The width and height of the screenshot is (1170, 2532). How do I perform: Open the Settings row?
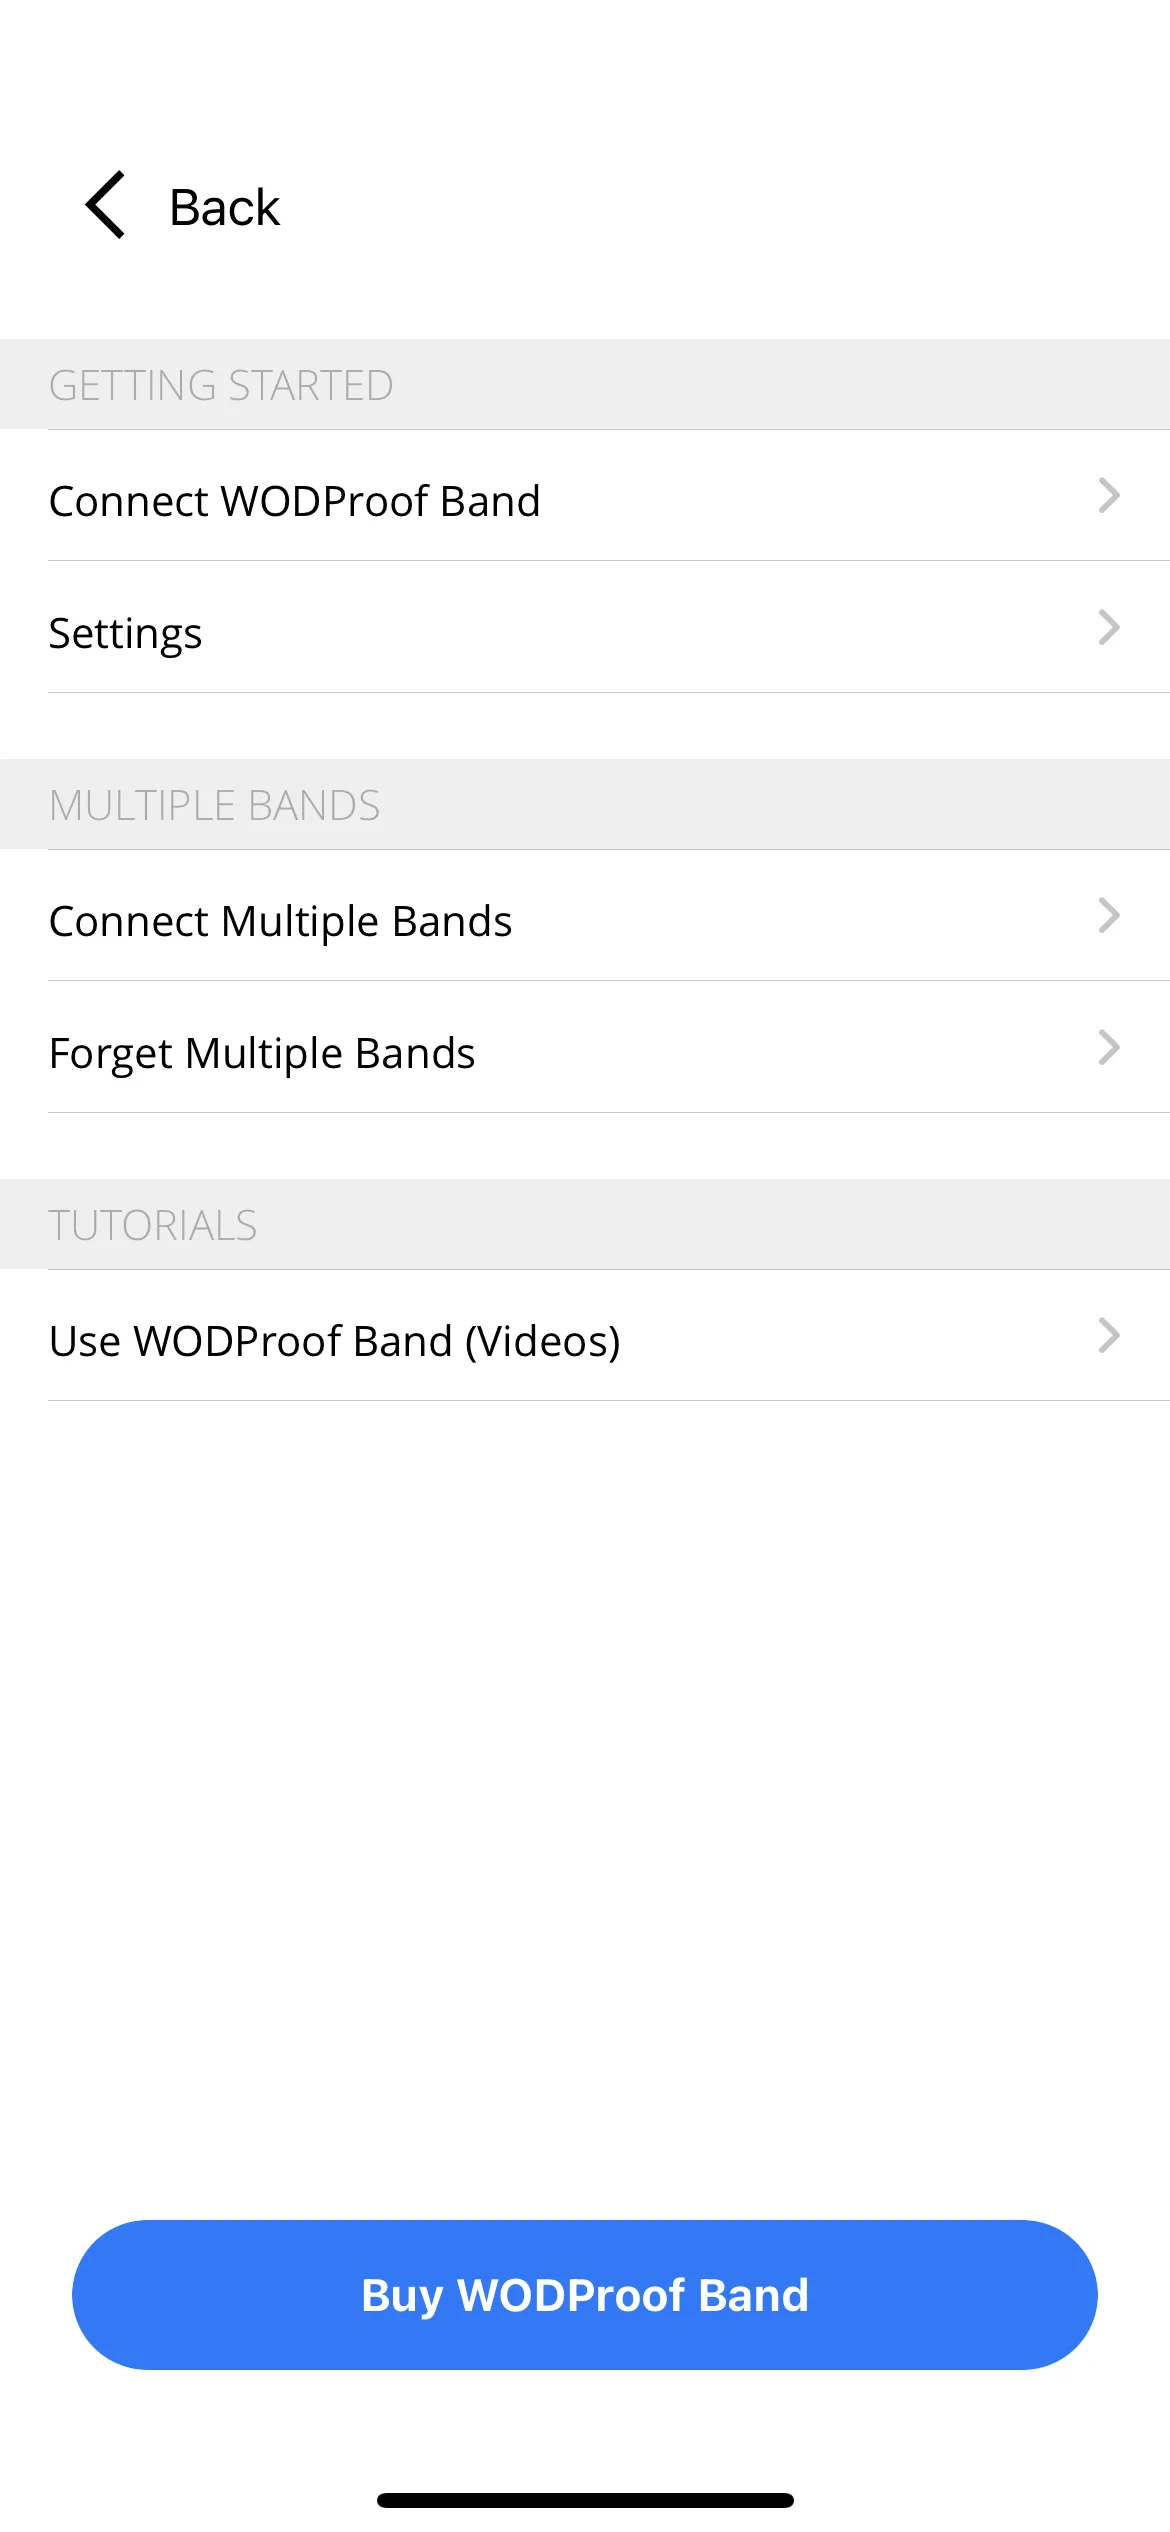(x=585, y=627)
